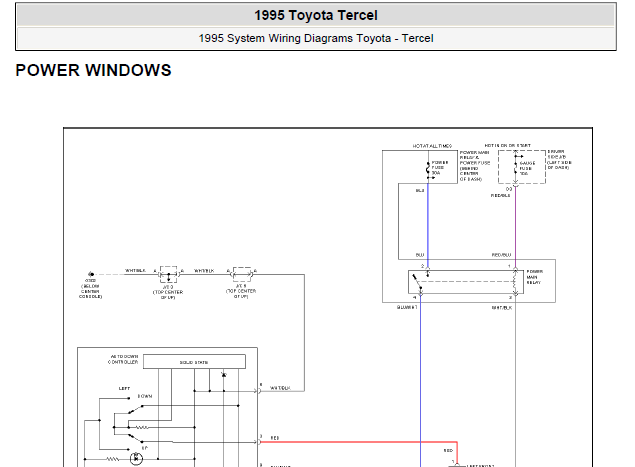
Task: Click the J/C D junction connector symbol
Action: 168,274
